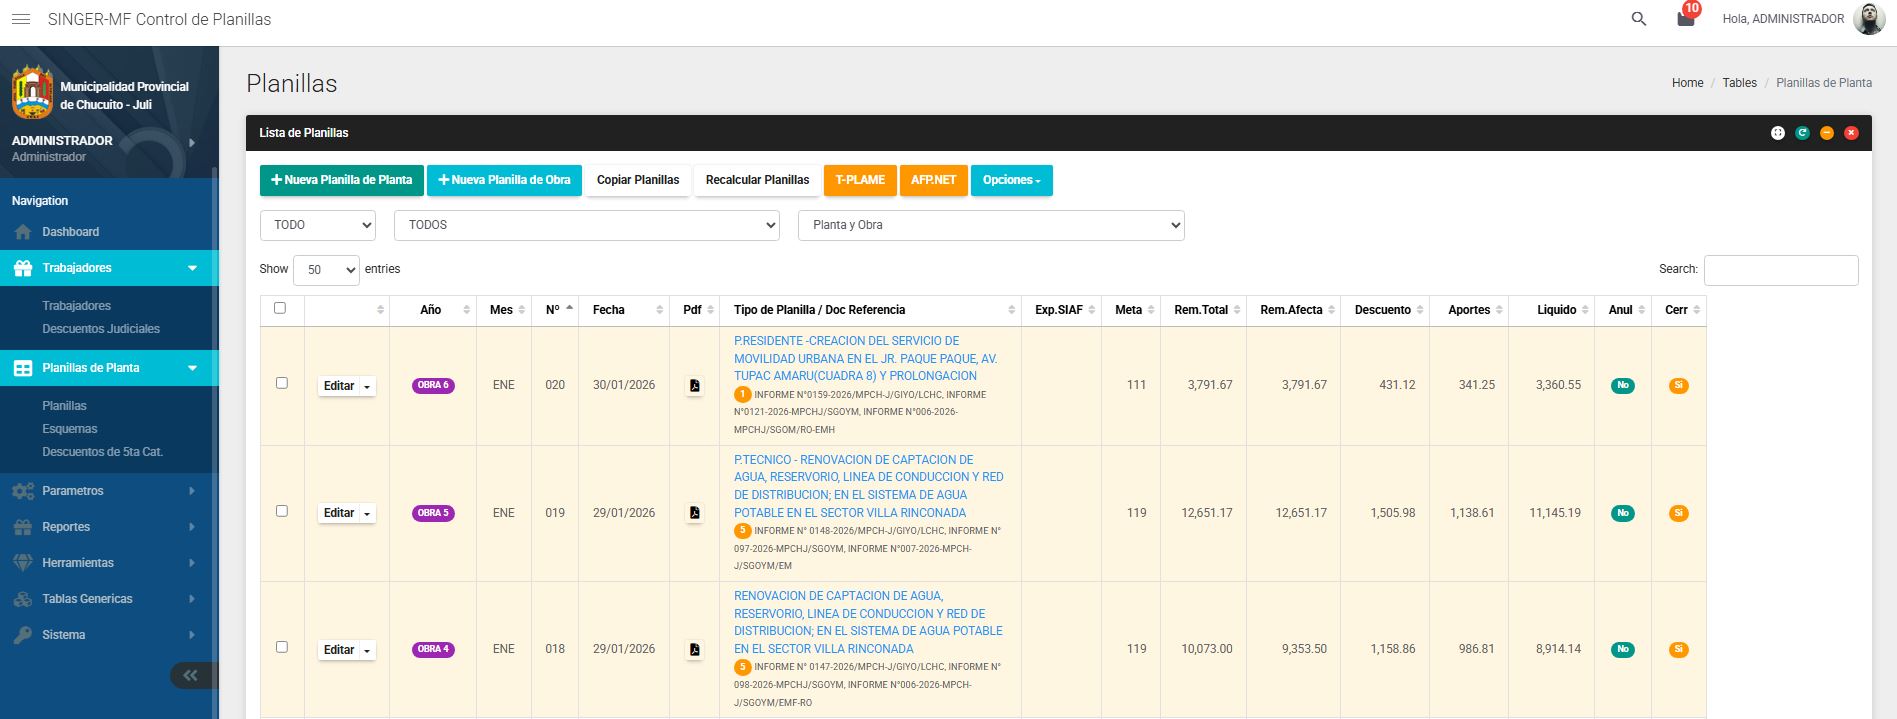
Task: Click the T-PLAME button
Action: point(860,180)
